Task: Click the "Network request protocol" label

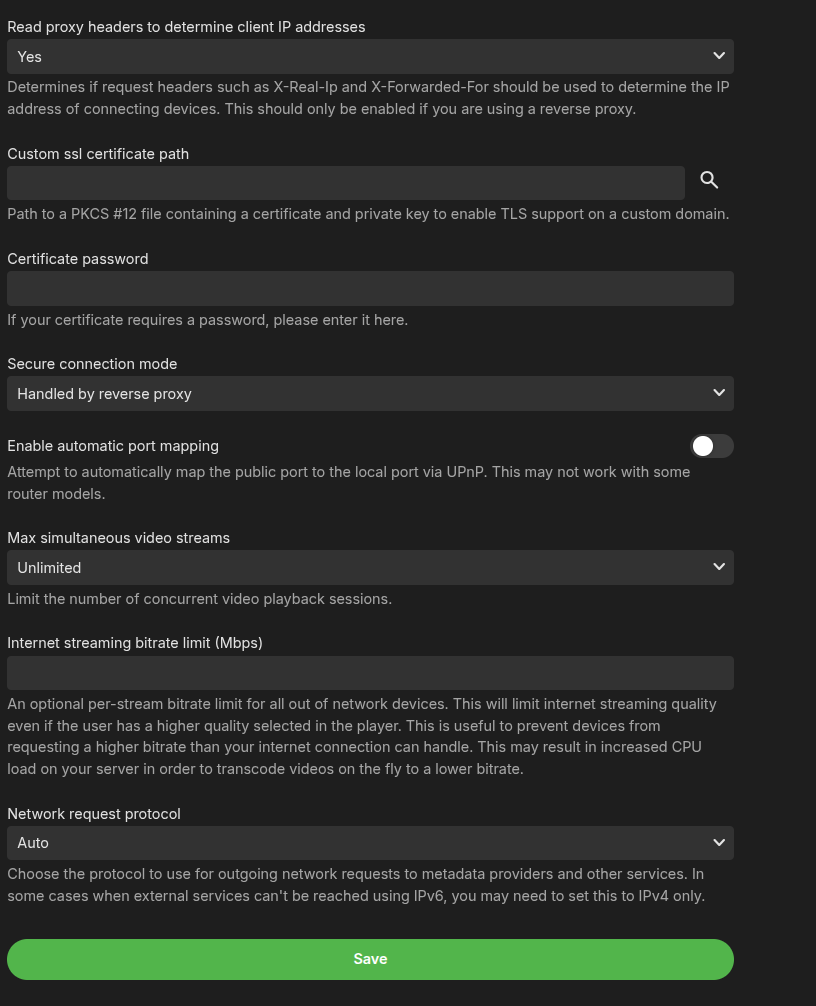Action: pyautogui.click(x=94, y=814)
